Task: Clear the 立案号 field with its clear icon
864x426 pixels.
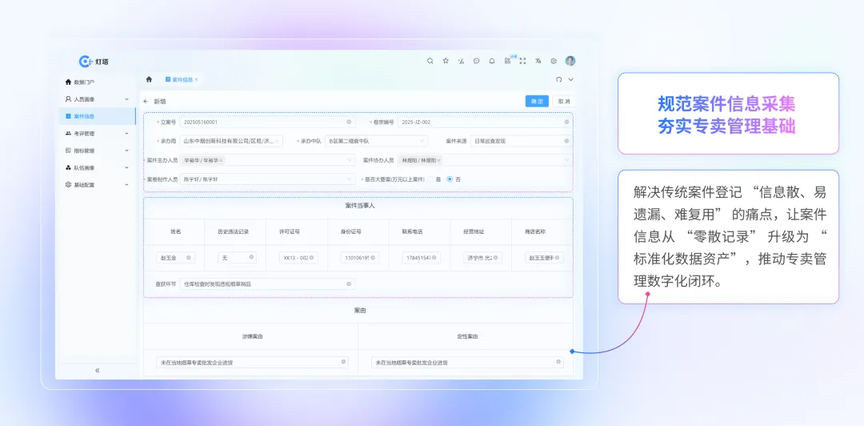Action: (x=348, y=122)
